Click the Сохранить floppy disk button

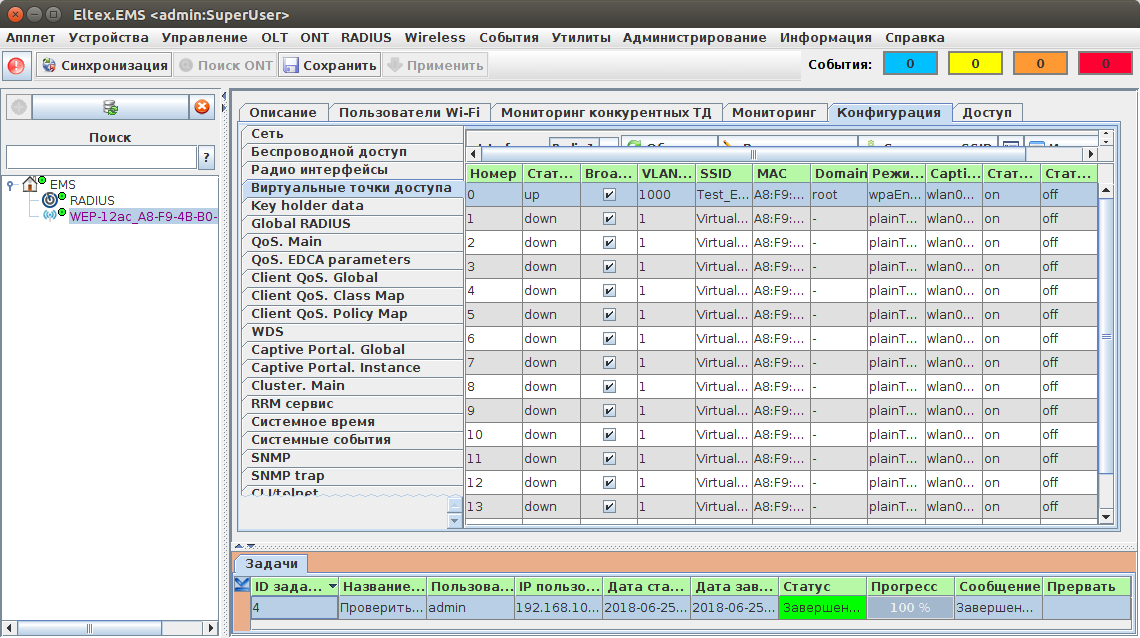329,66
